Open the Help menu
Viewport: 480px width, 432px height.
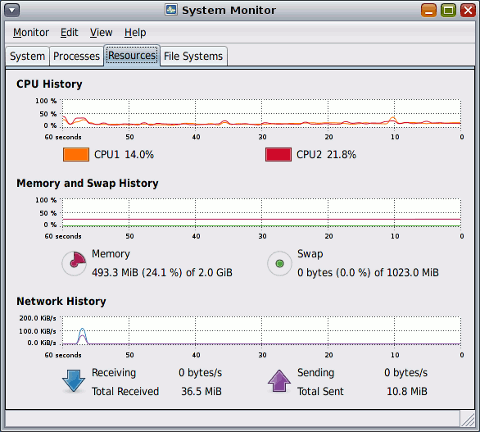click(135, 32)
